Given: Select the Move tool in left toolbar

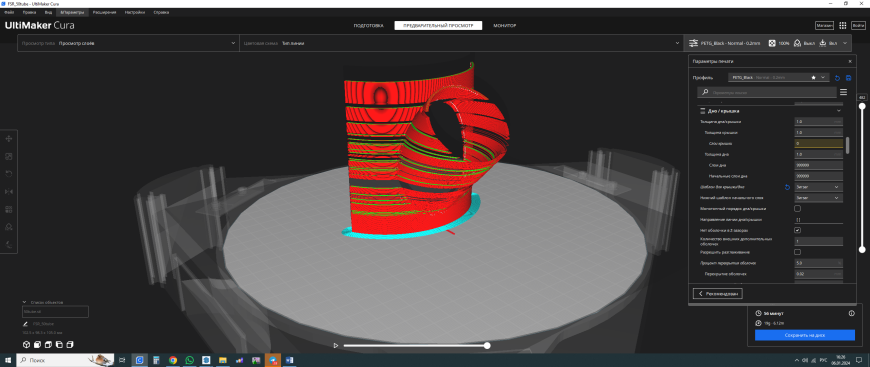Looking at the screenshot, I should [9, 139].
